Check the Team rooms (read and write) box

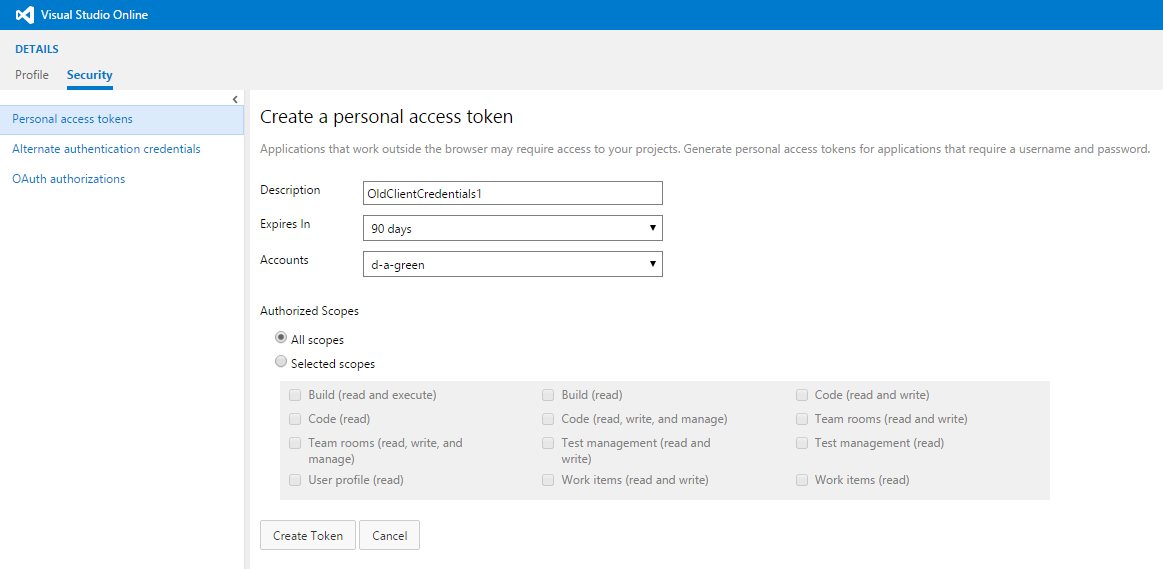point(802,419)
